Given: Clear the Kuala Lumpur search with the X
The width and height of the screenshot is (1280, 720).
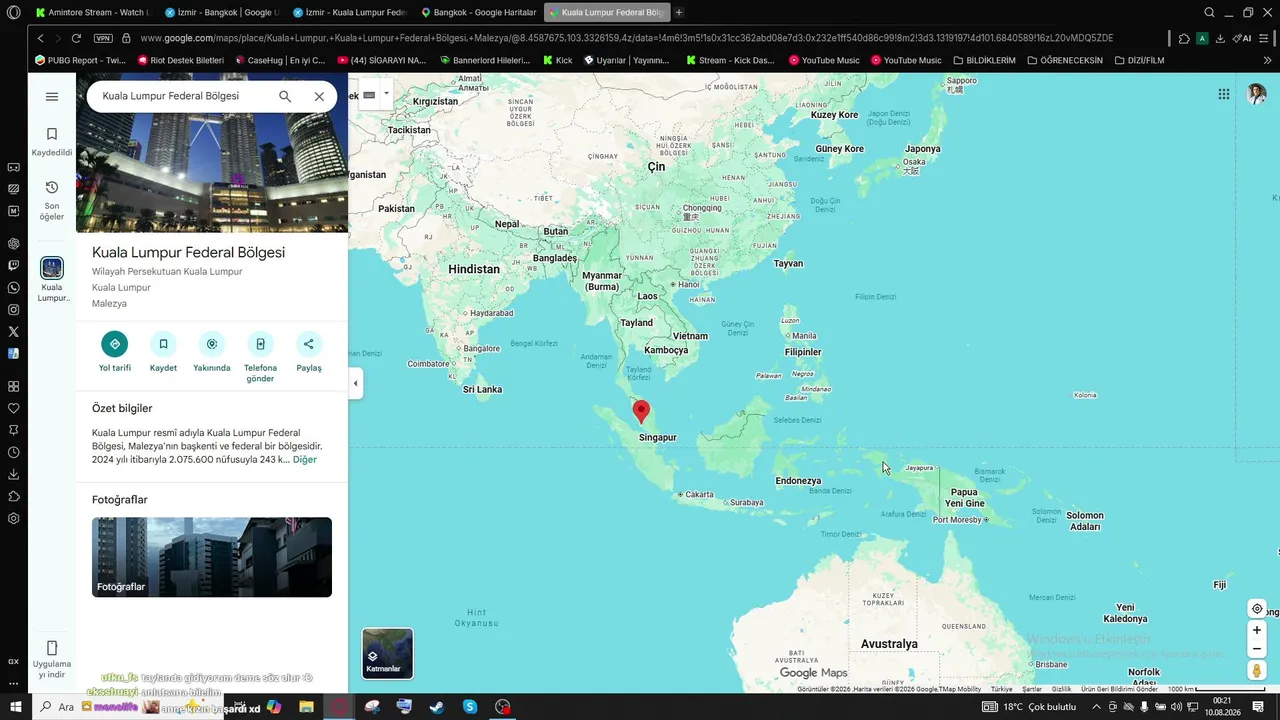Looking at the screenshot, I should 319,97.
